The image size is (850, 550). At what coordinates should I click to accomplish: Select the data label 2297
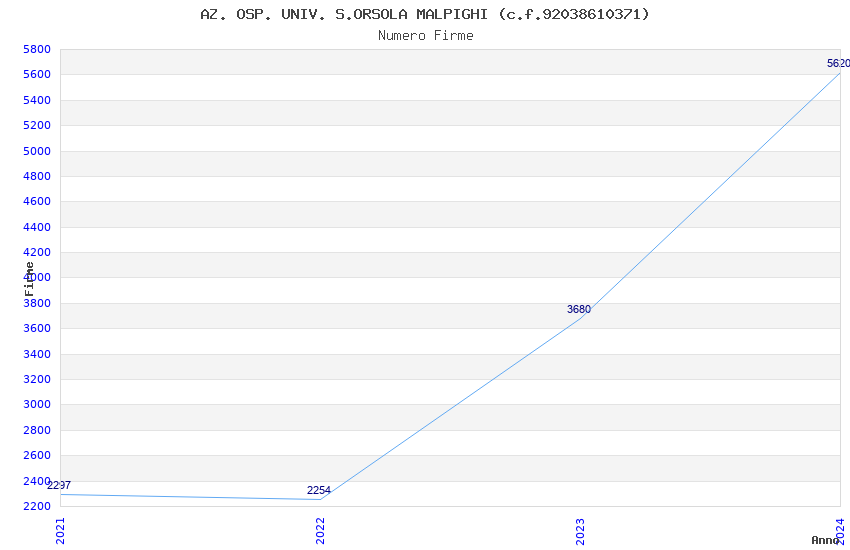[59, 486]
